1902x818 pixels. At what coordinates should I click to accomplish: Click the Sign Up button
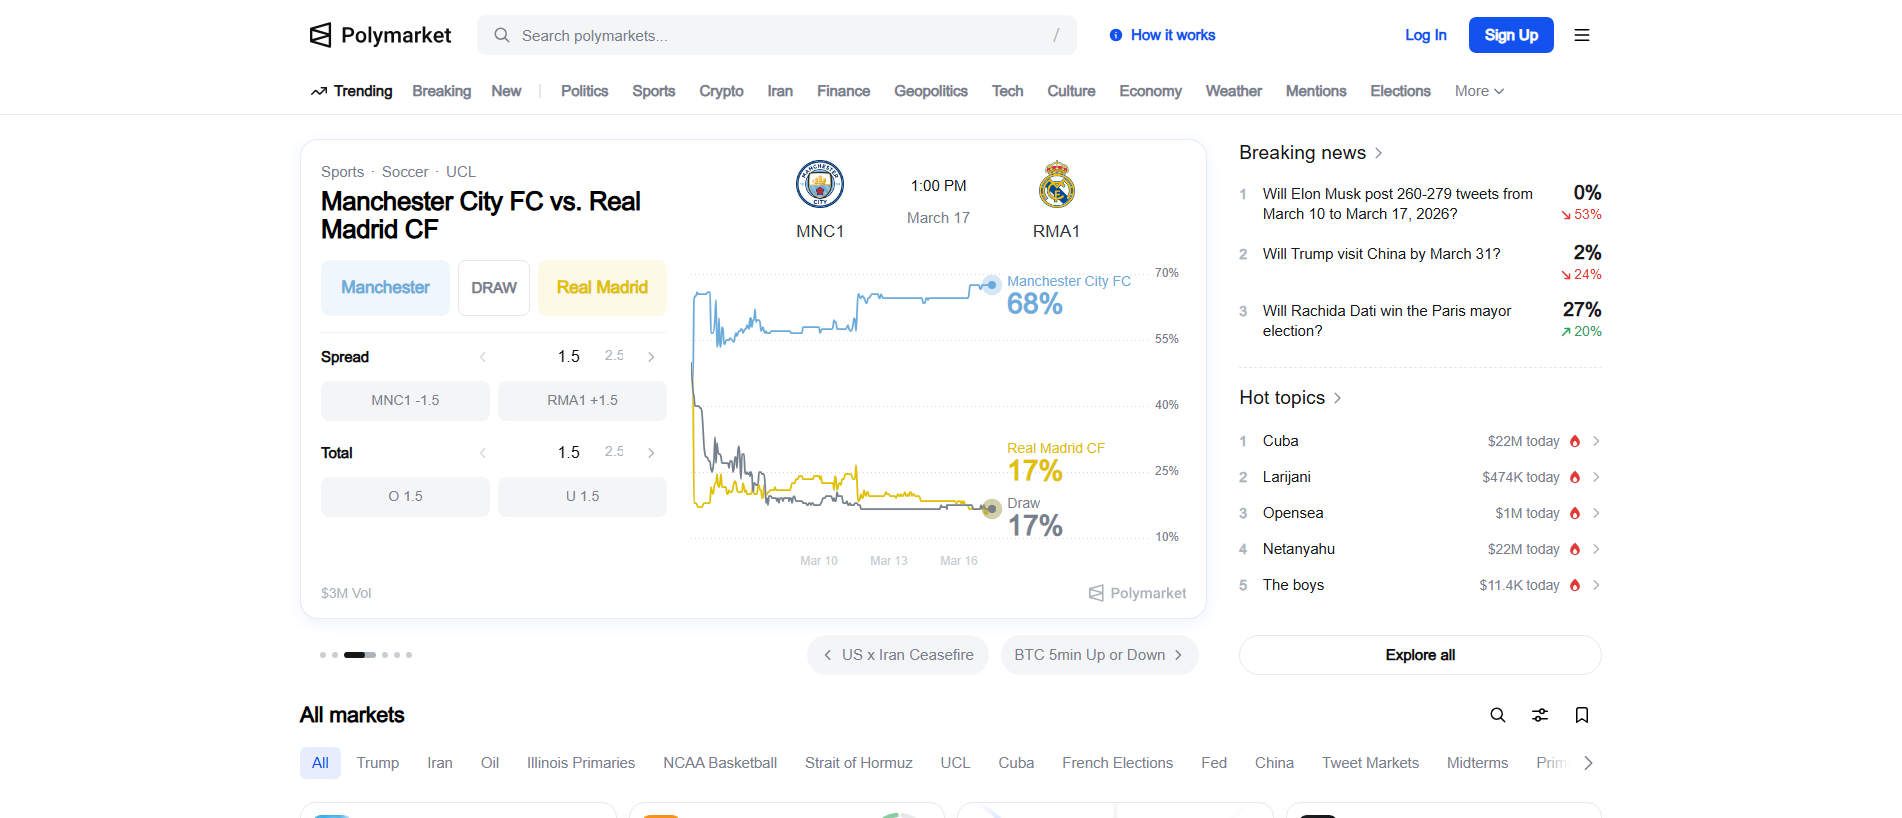1511,35
